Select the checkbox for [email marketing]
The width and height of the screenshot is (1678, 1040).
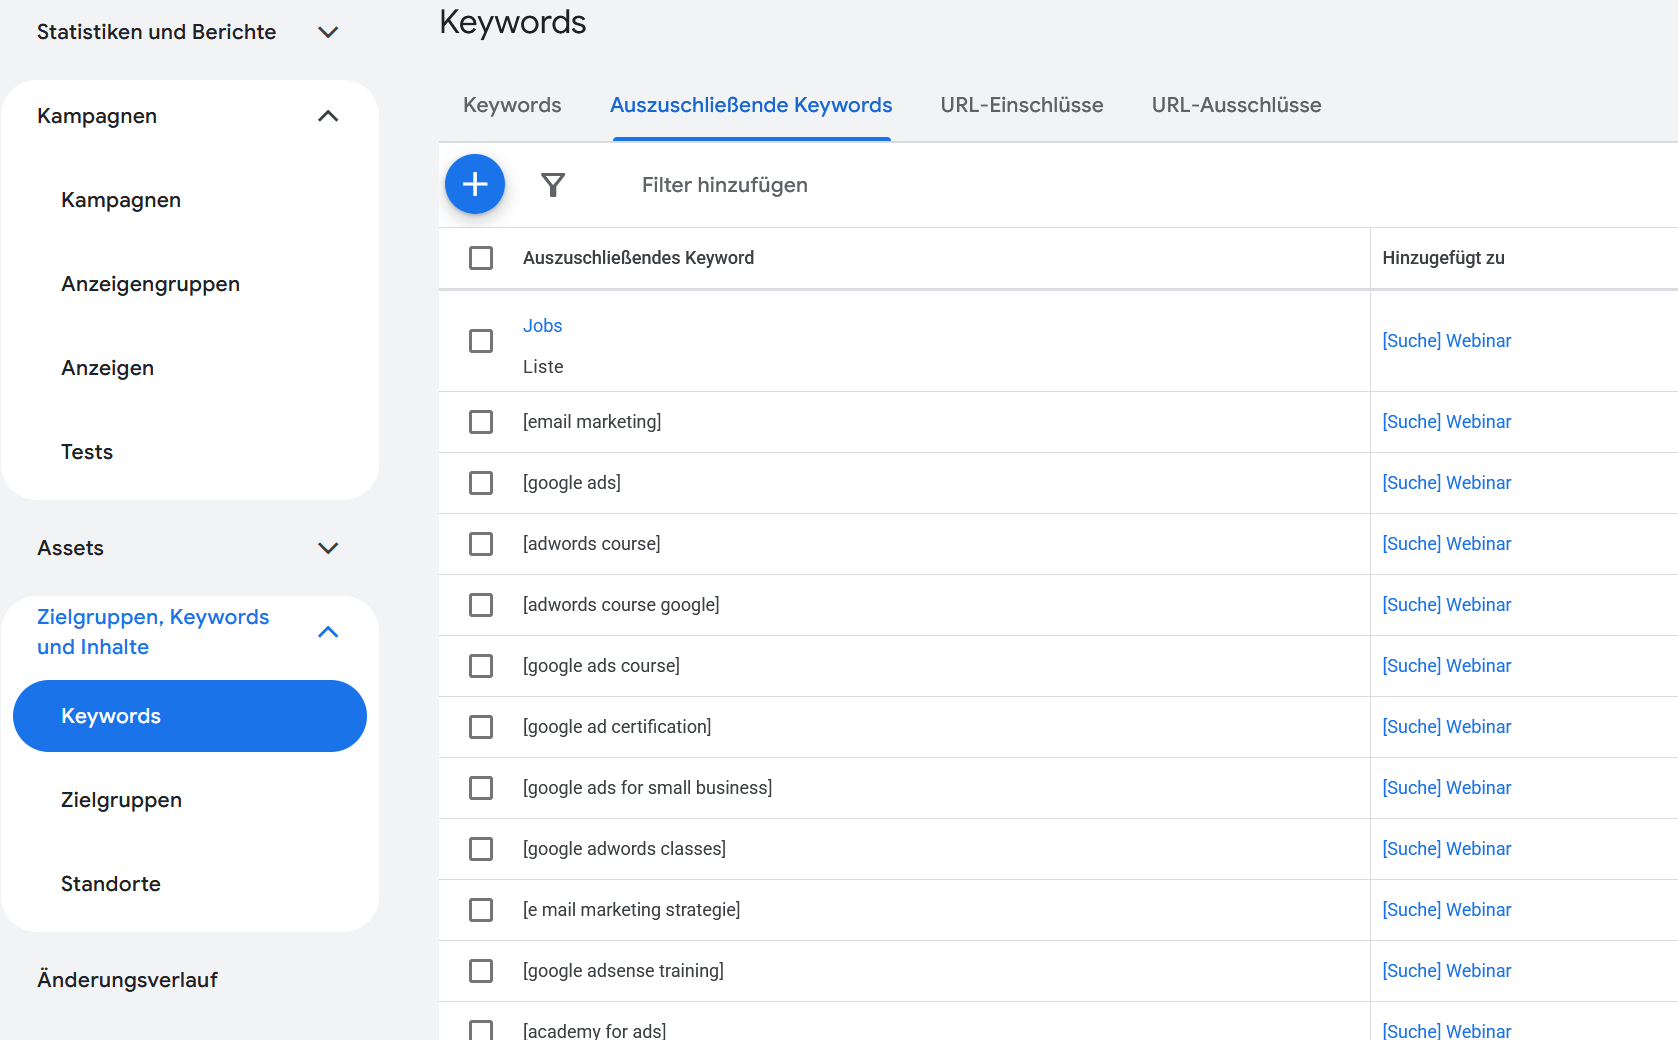coord(481,421)
